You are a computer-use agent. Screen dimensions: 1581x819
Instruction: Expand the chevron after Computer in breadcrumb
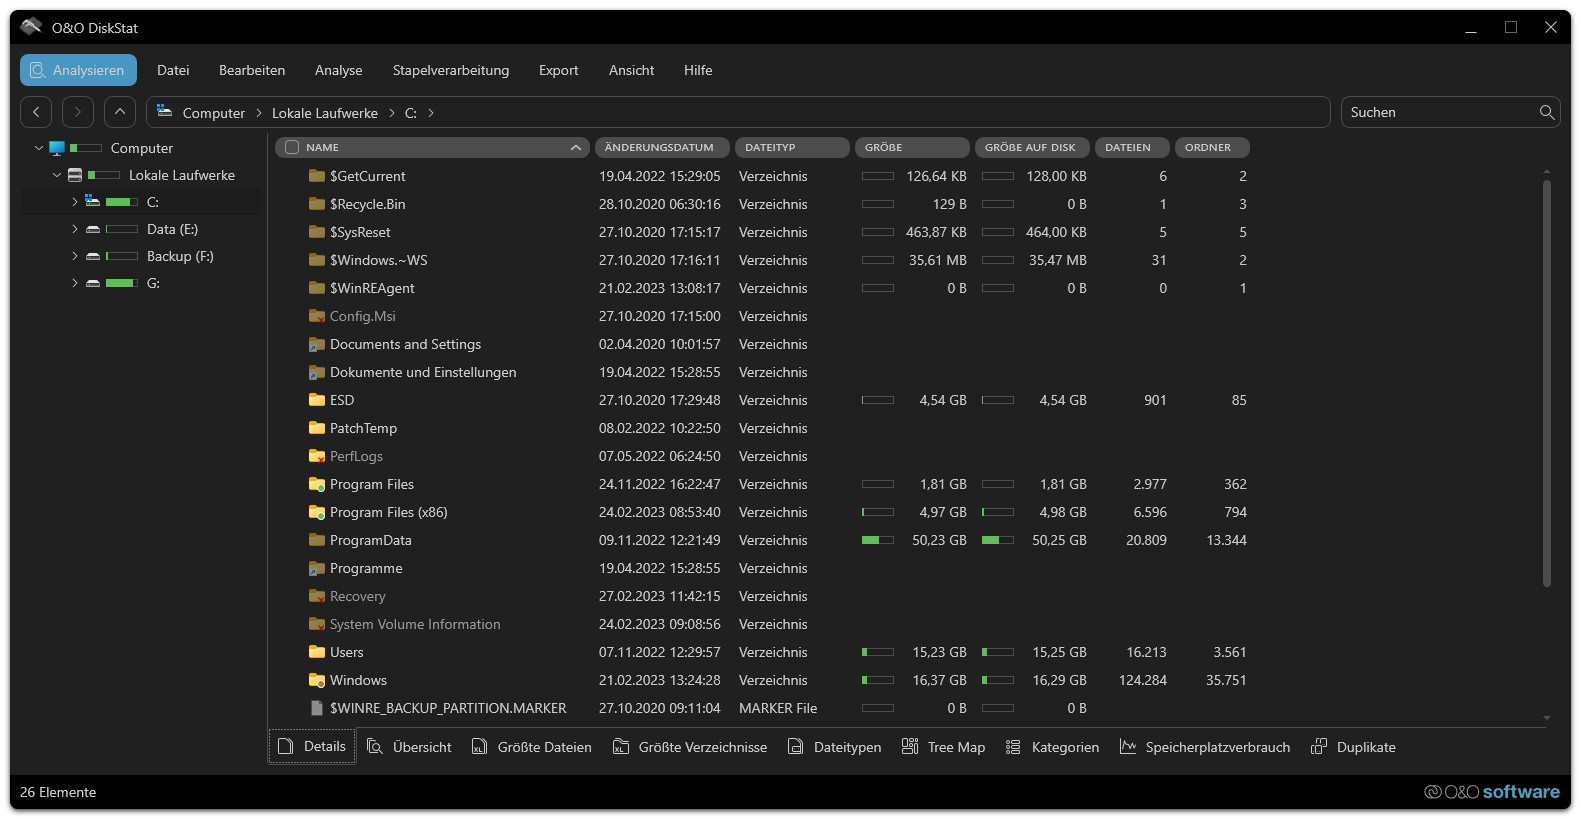pyautogui.click(x=259, y=113)
